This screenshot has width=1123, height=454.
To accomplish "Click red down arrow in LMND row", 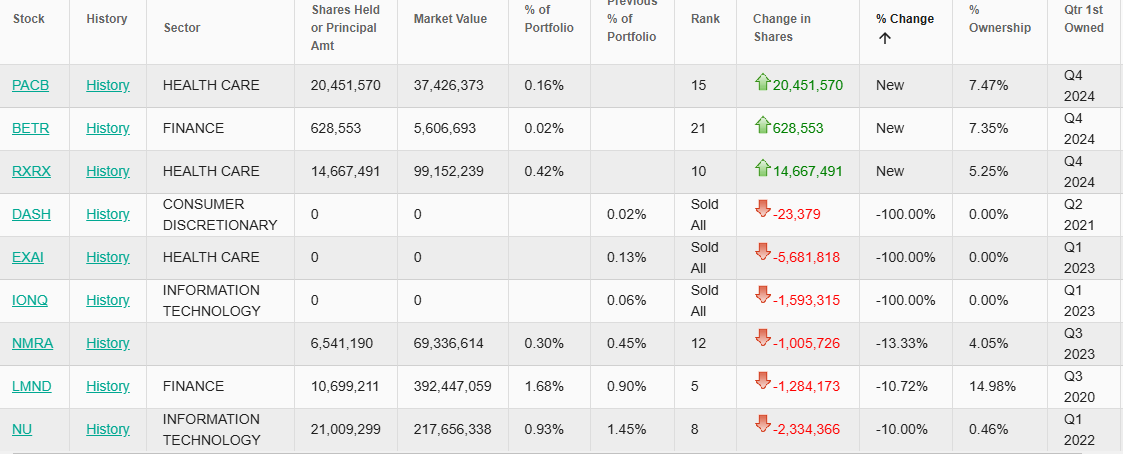I will click(763, 381).
